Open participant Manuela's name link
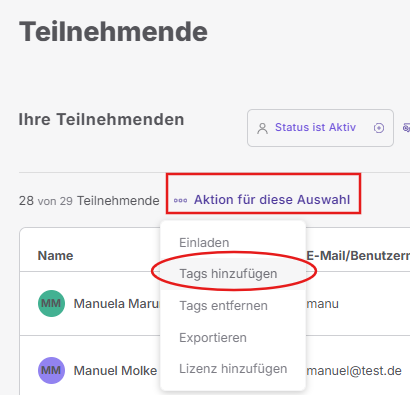The width and height of the screenshot is (410, 395). [117, 304]
